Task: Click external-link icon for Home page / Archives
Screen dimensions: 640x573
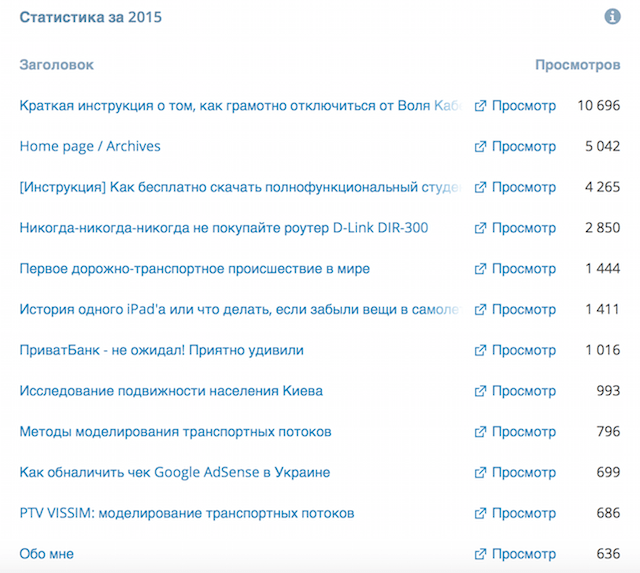Action: (480, 147)
